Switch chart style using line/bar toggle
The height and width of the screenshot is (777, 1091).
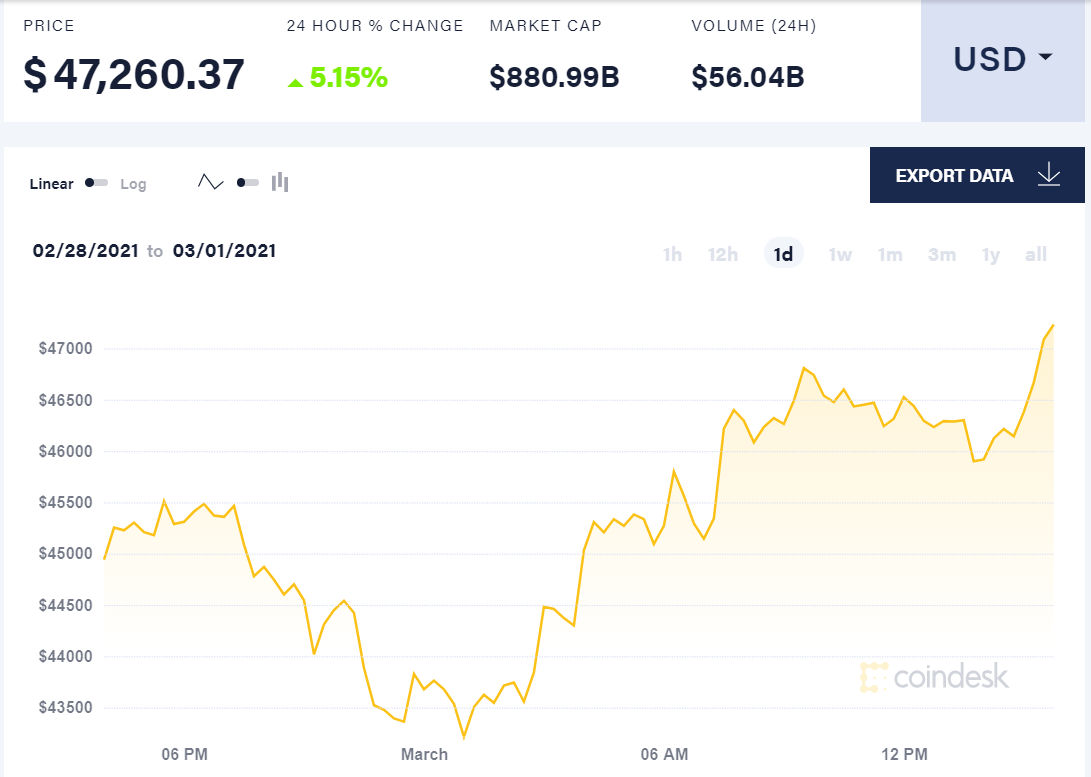tap(247, 182)
